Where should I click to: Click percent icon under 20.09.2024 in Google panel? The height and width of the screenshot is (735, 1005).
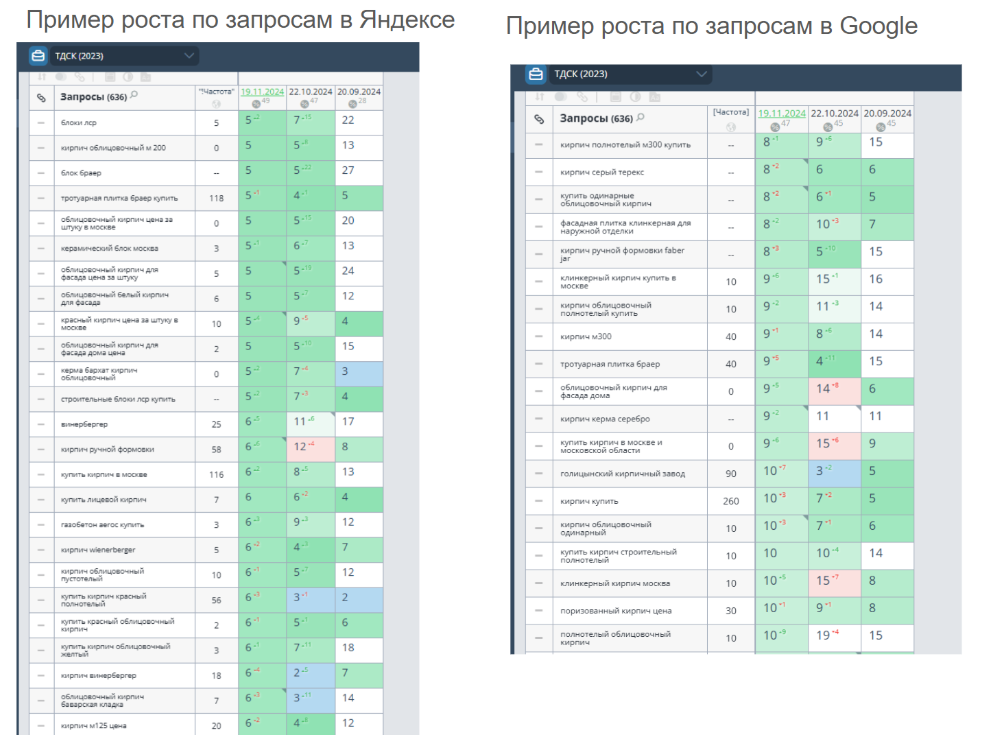[881, 127]
